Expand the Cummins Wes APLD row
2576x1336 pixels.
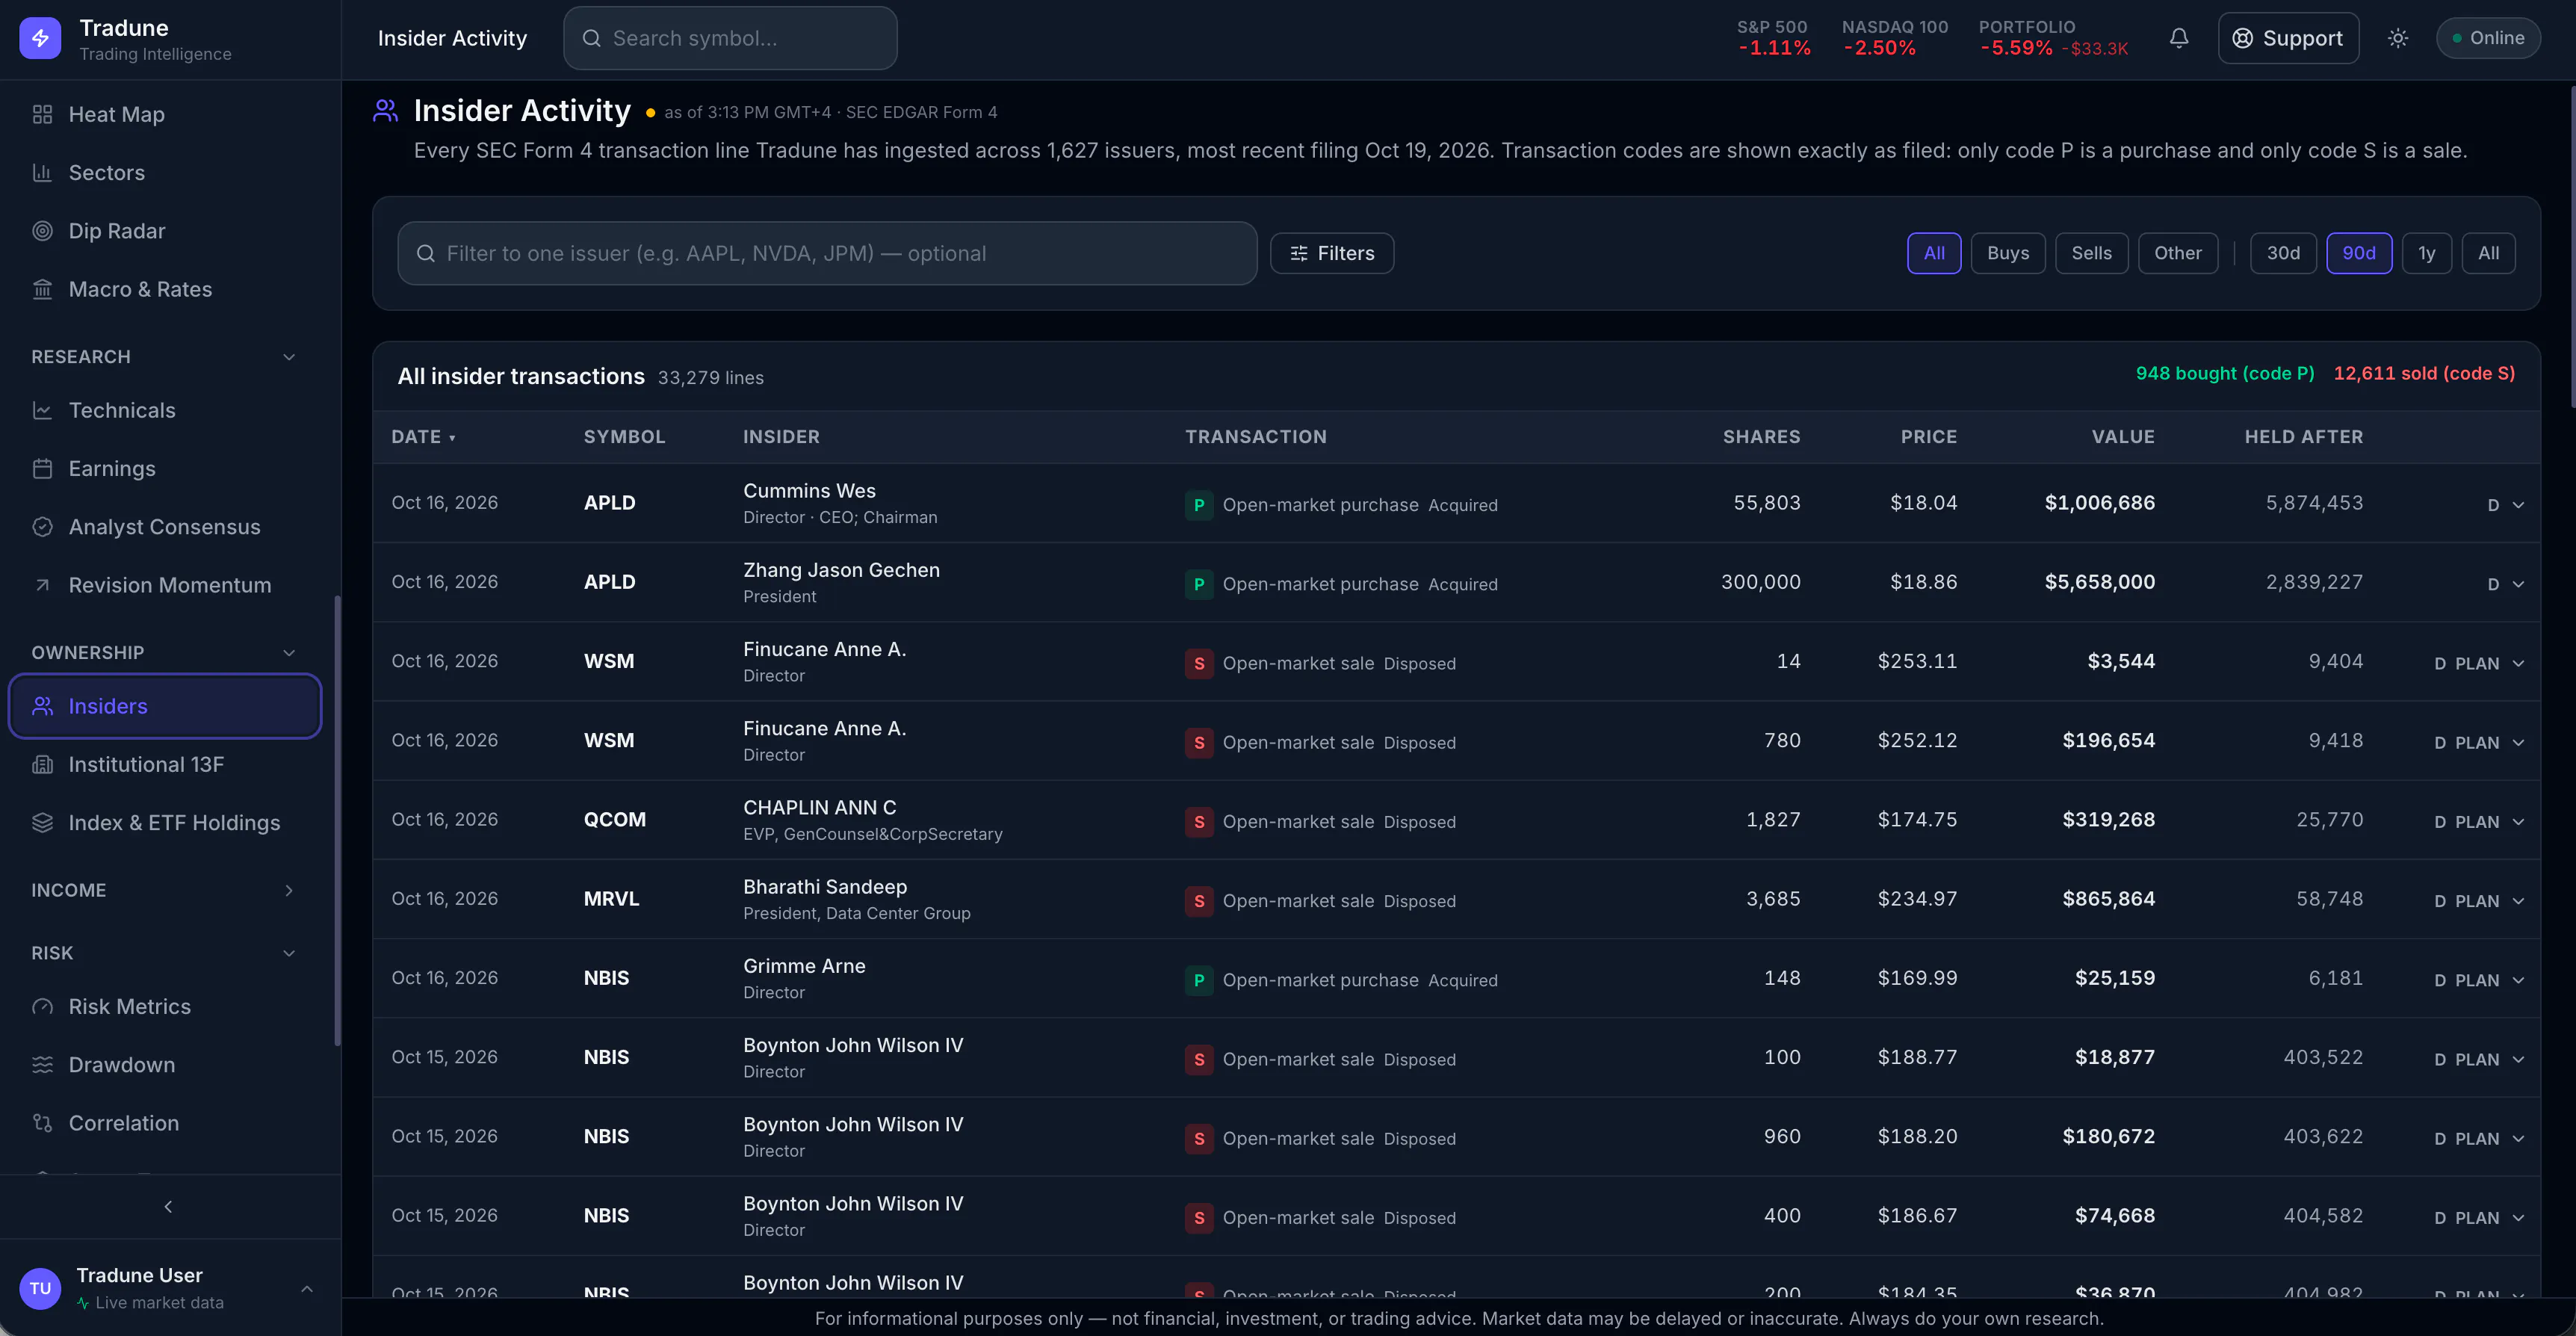2518,505
